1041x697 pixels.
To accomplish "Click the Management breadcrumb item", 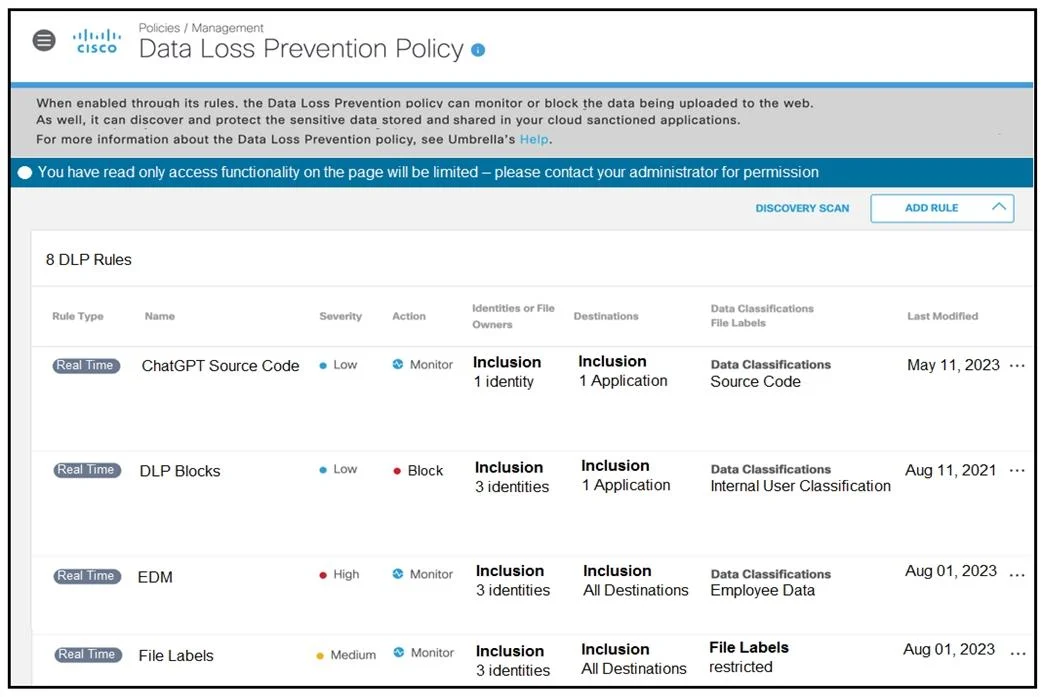I will [x=227, y=28].
